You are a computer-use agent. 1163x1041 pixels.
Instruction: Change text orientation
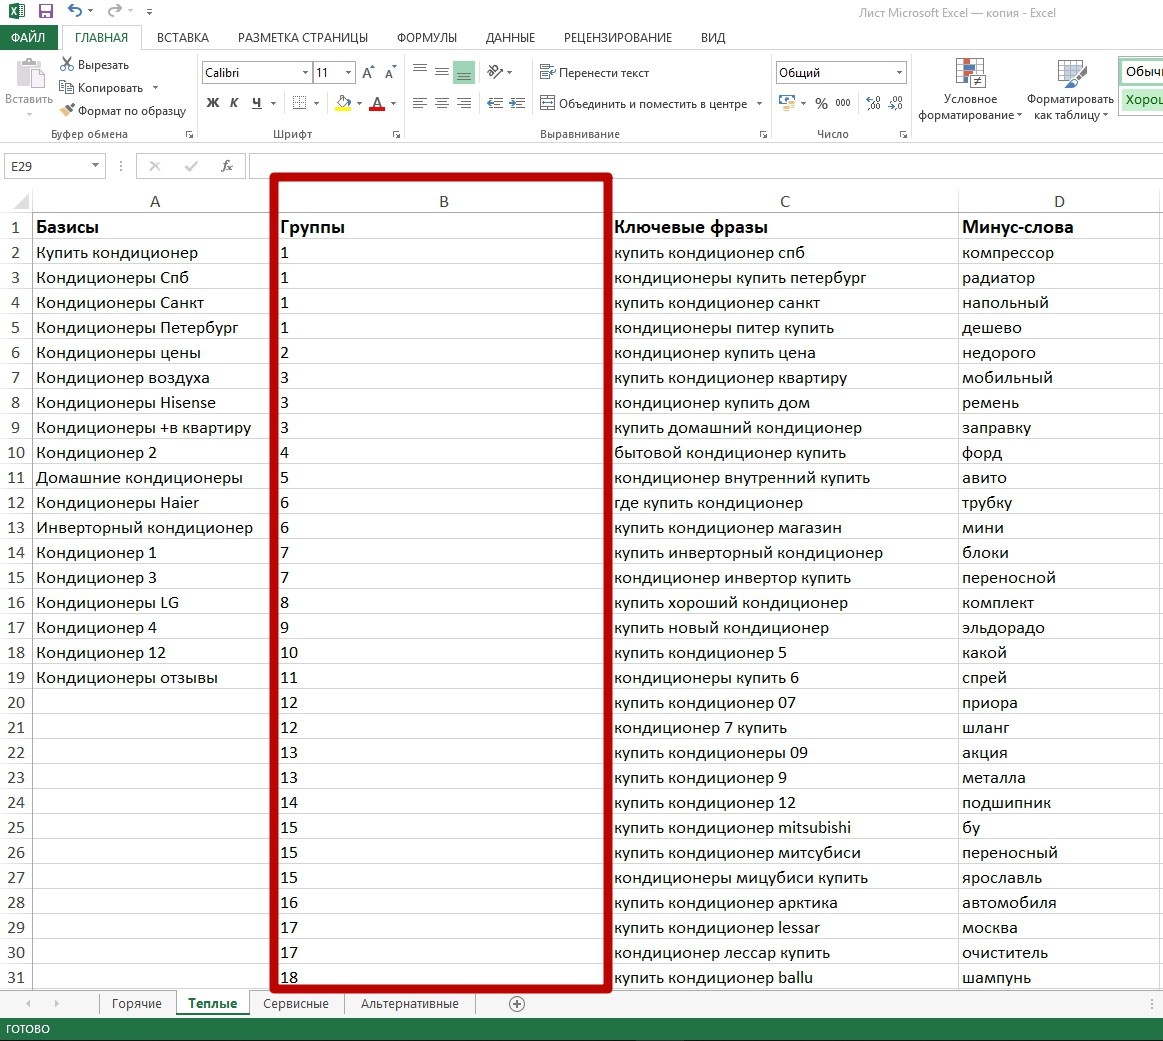(x=495, y=71)
